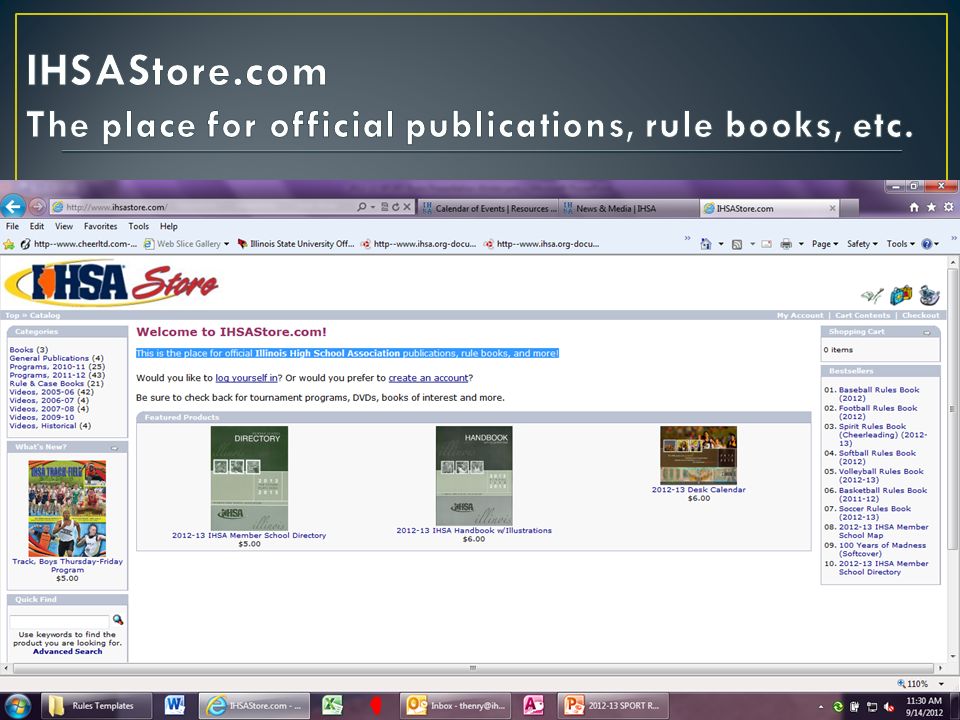Screen dimensions: 960x720
Task: Click the Add to Favorites bar star icon
Action: (9, 244)
